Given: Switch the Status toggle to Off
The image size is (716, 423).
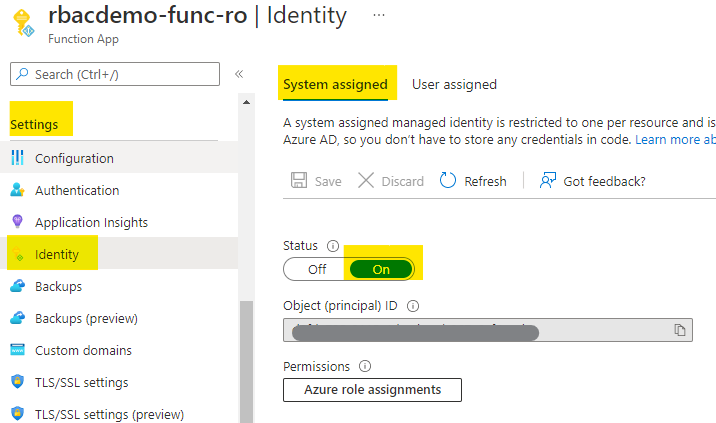Looking at the screenshot, I should 316,269.
